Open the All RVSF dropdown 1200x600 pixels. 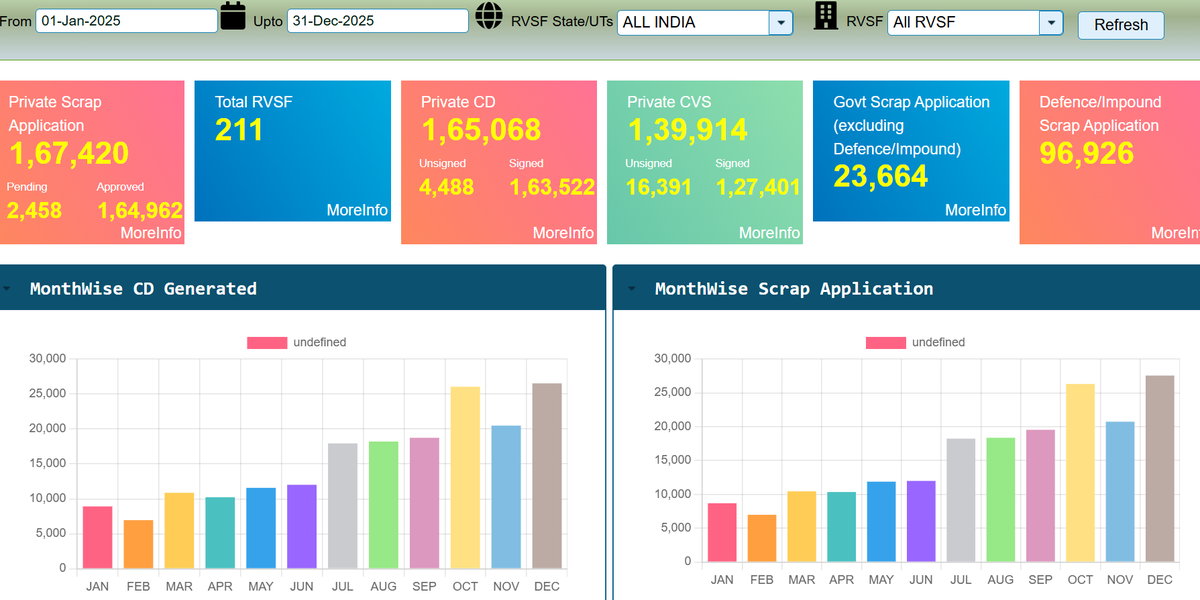(1051, 22)
